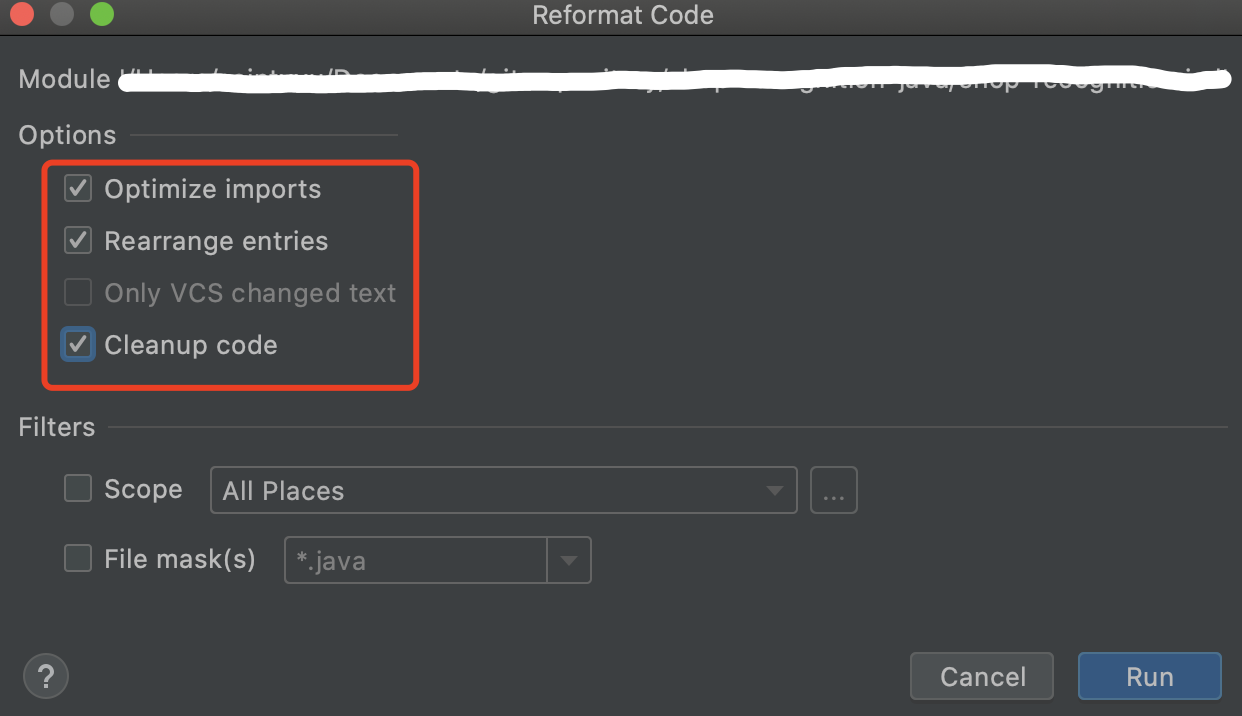1242x716 pixels.
Task: Disable the Cleanup code checkbox
Action: [78, 344]
